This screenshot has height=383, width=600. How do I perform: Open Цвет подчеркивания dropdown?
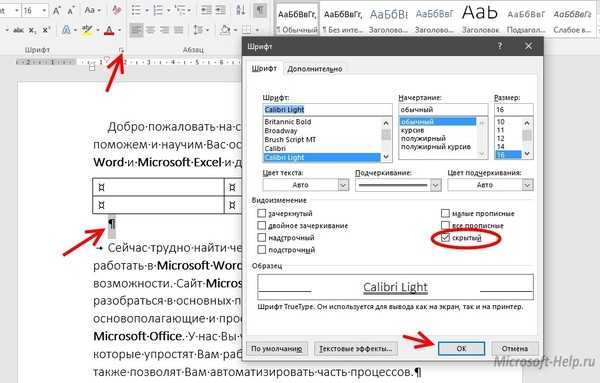coord(528,185)
